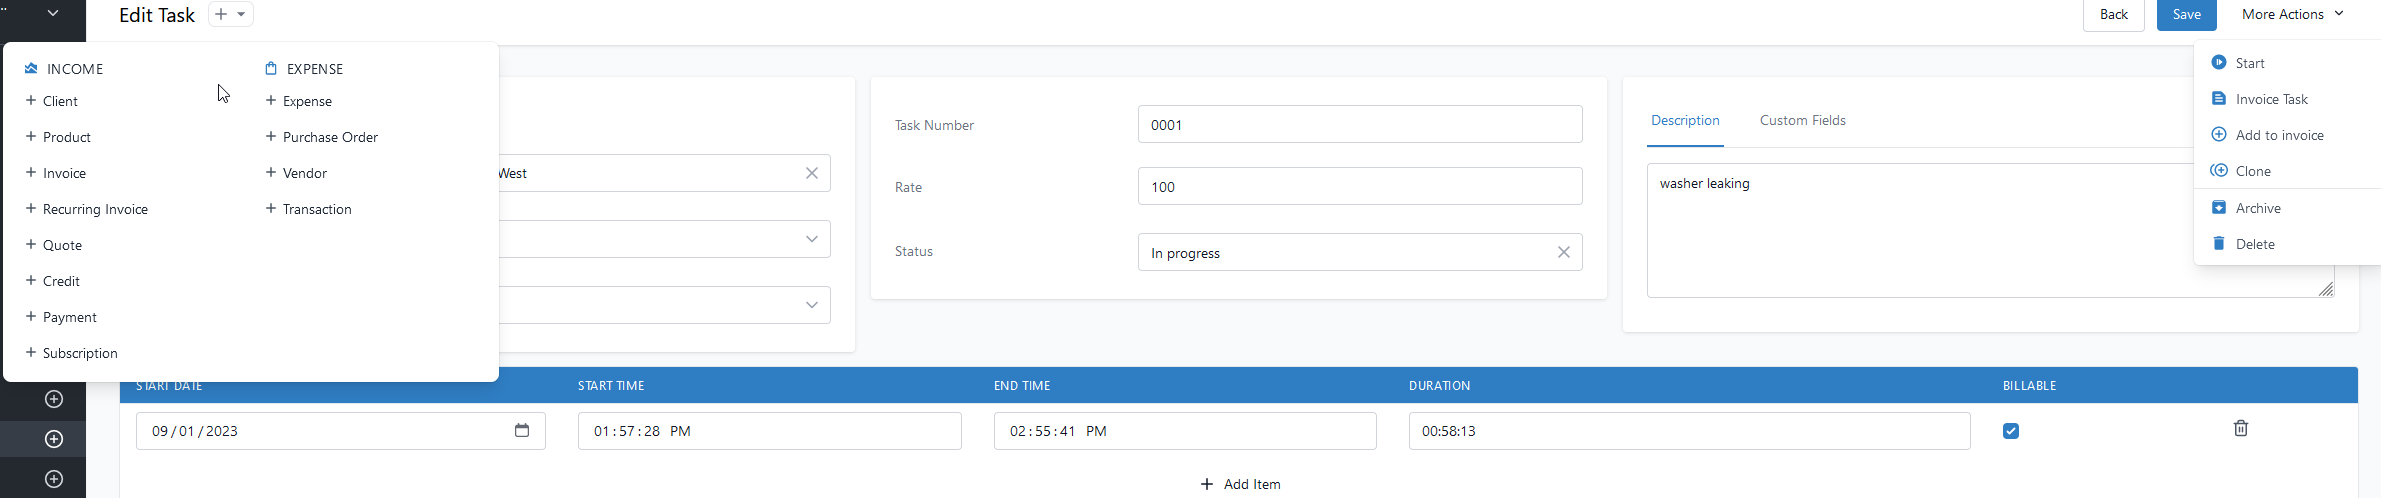Click the Save button
This screenshot has width=2381, height=498.
pos(2186,14)
